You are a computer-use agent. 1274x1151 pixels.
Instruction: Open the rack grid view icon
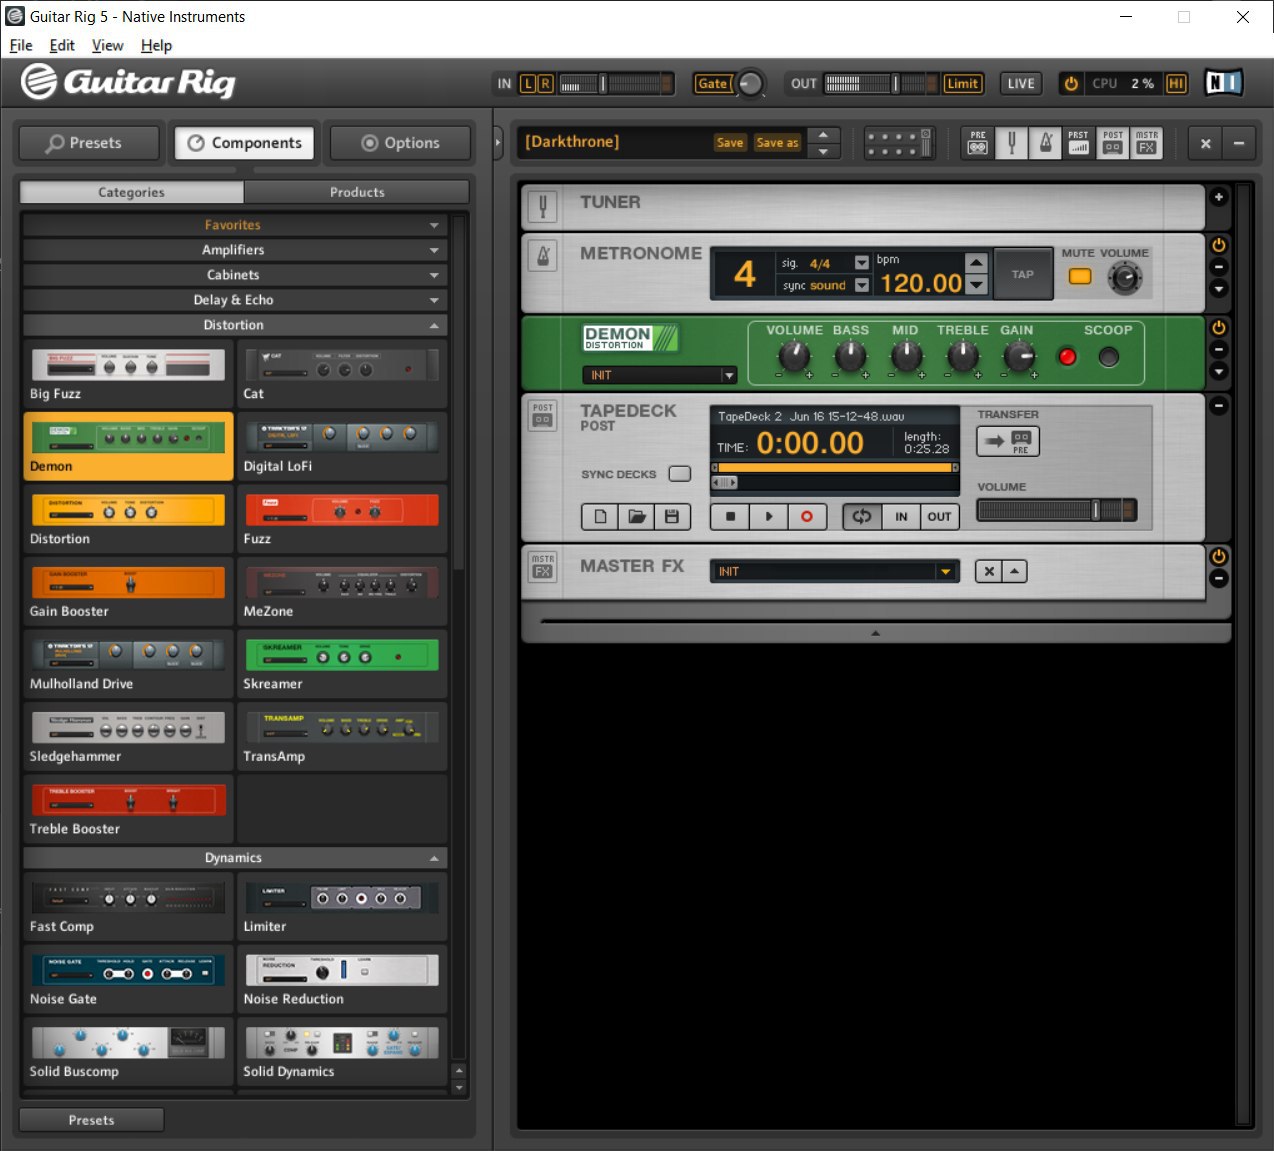[898, 143]
